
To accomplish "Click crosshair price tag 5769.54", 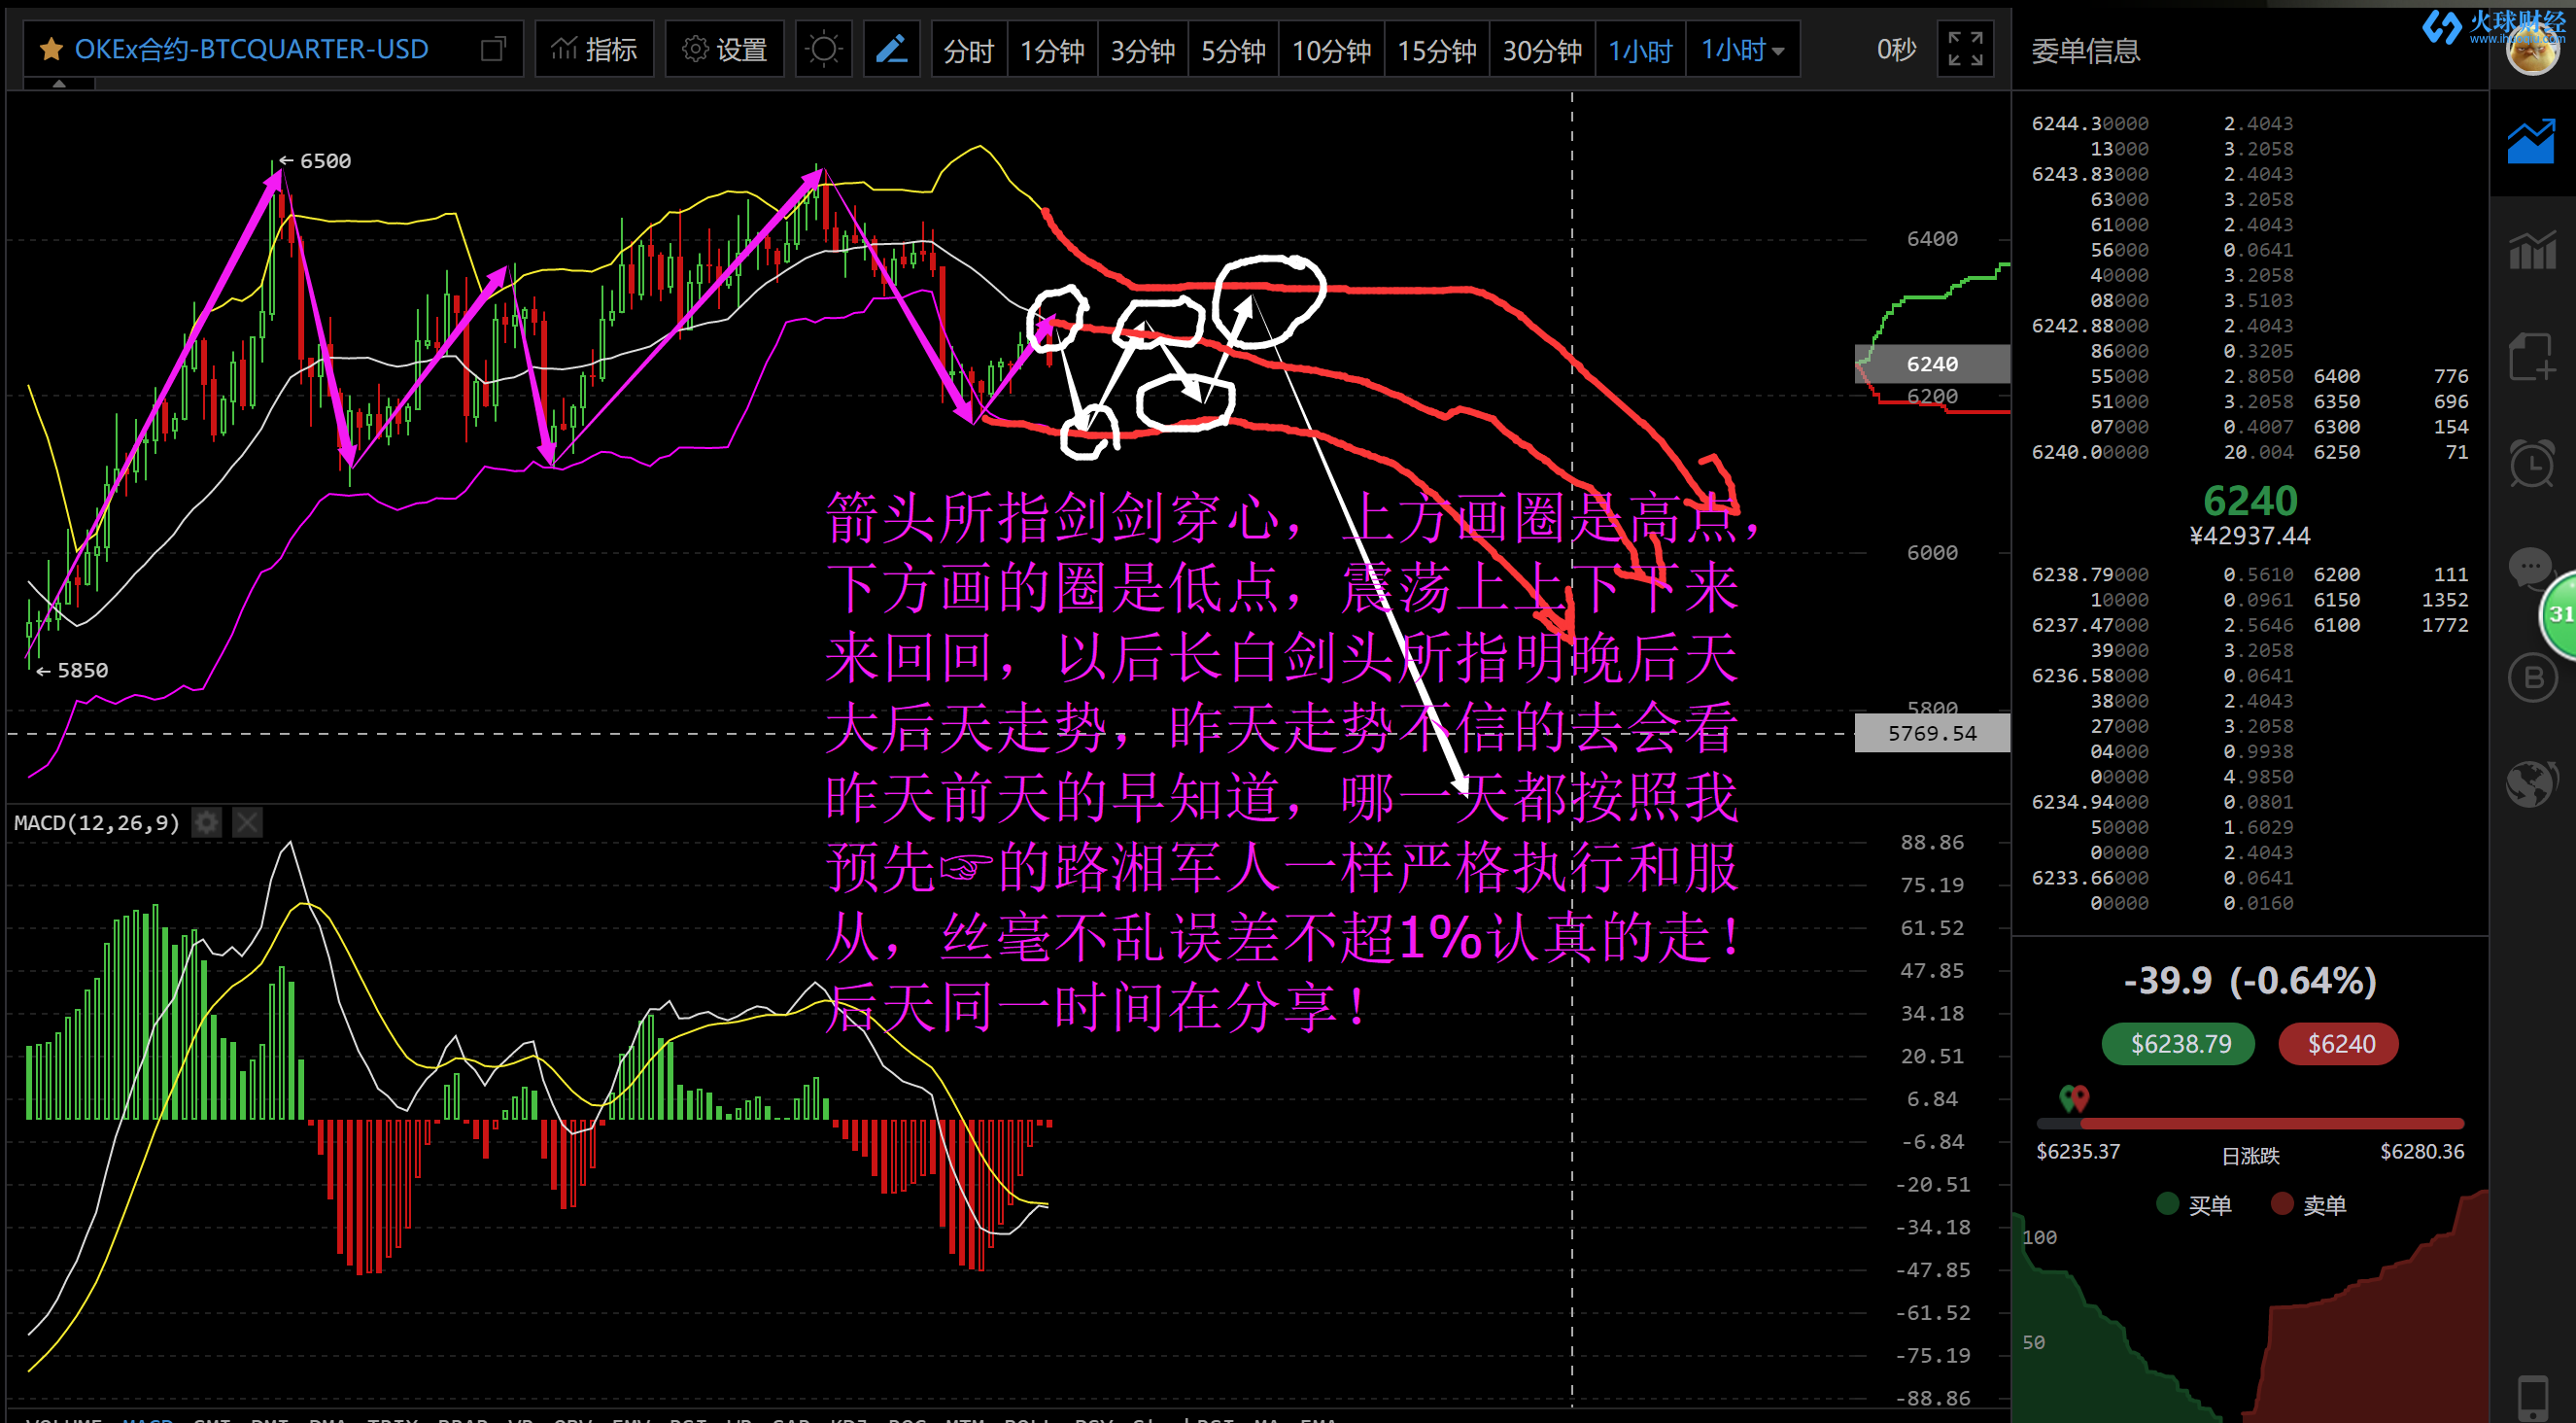I will (x=1932, y=733).
